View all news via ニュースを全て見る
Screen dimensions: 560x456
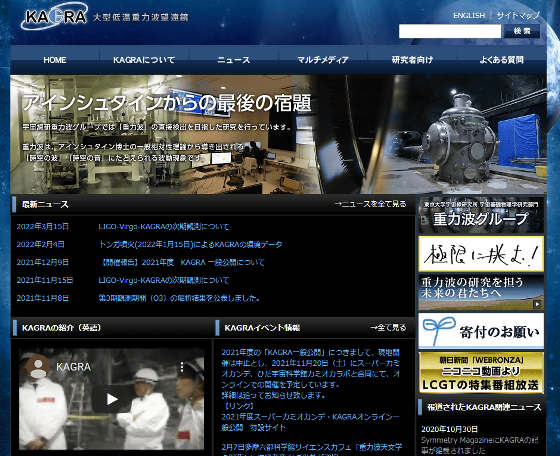click(x=371, y=204)
